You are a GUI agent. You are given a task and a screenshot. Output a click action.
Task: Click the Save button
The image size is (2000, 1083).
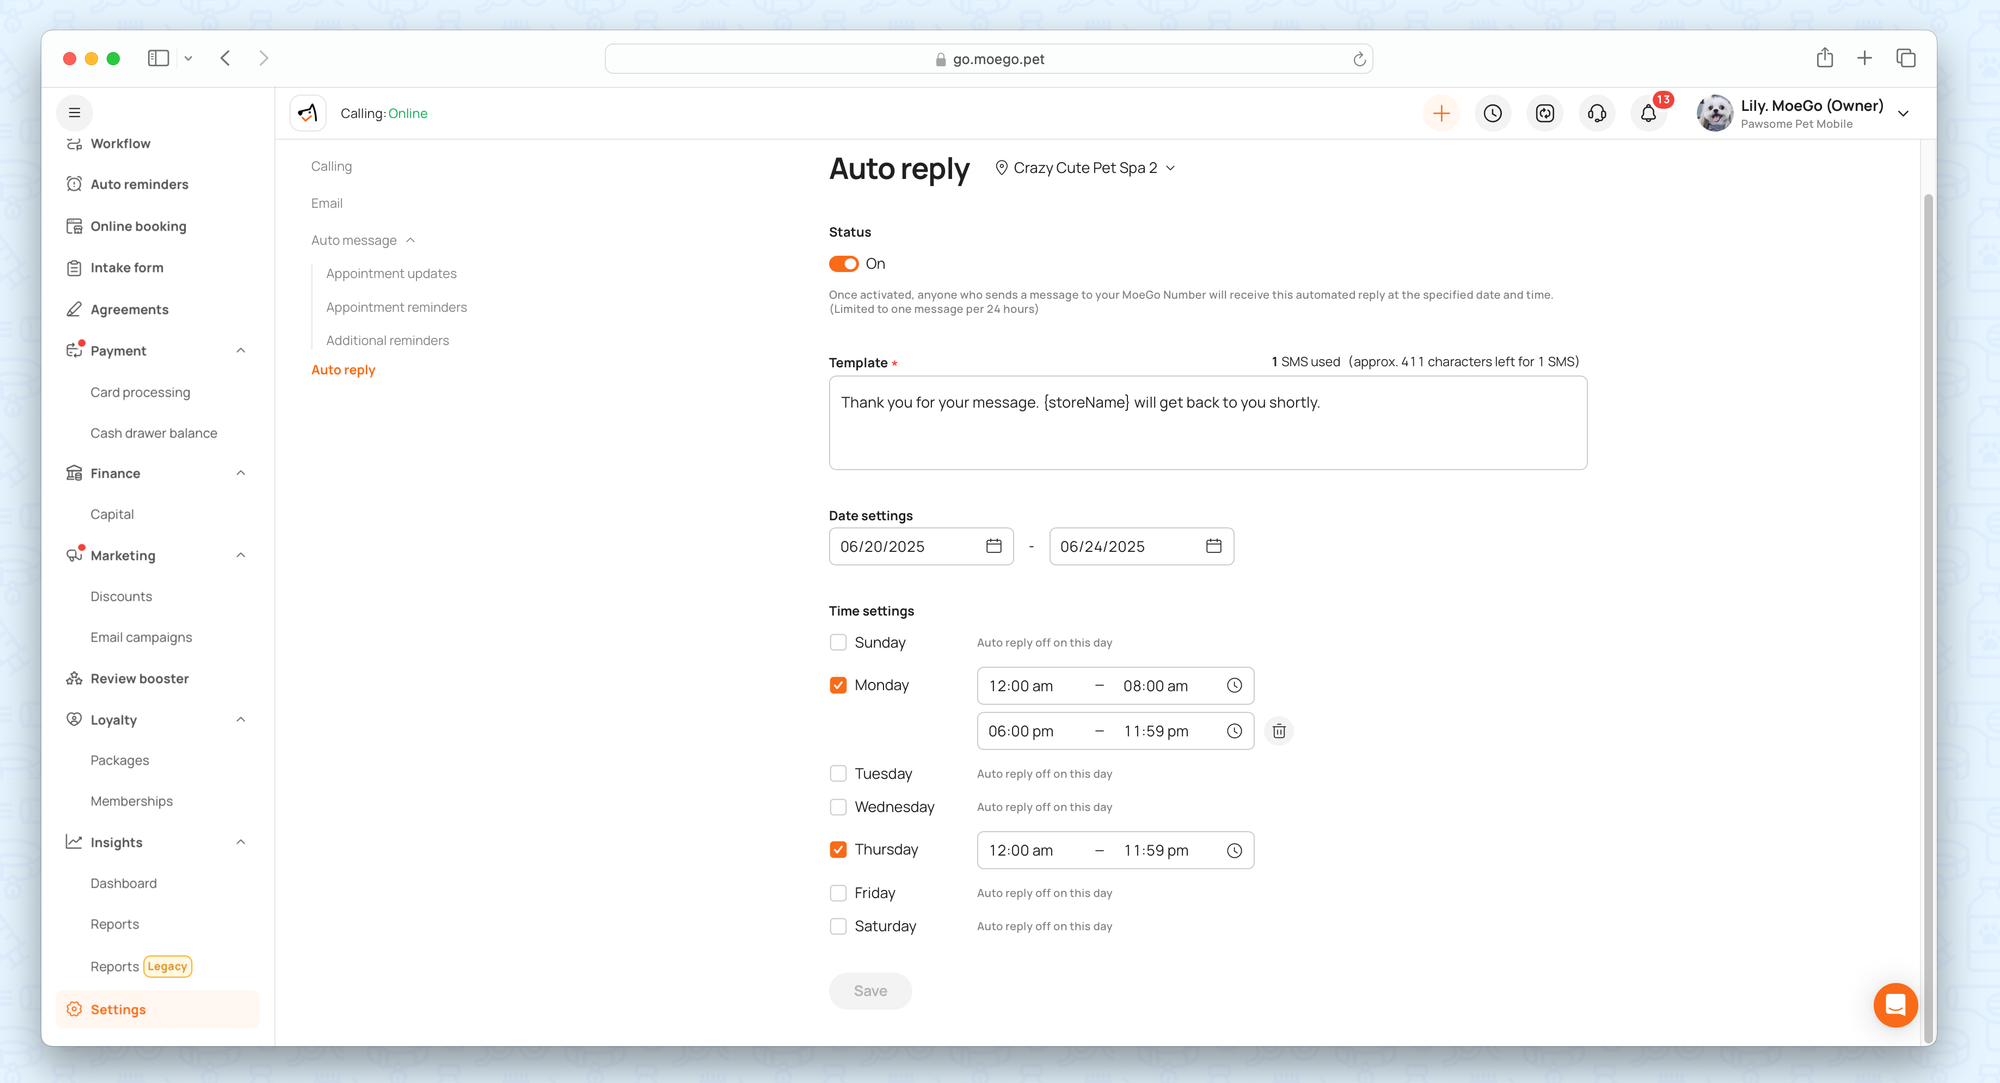[870, 991]
